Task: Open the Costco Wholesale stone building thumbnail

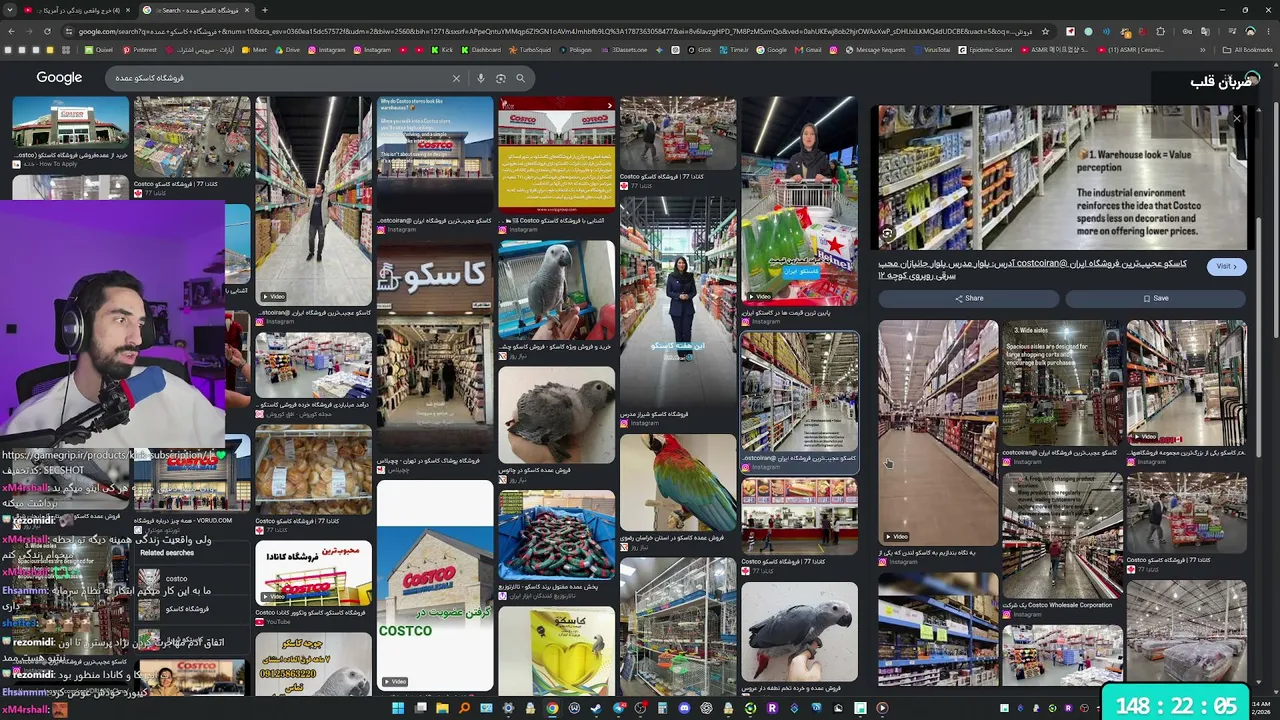Action: tap(435, 586)
